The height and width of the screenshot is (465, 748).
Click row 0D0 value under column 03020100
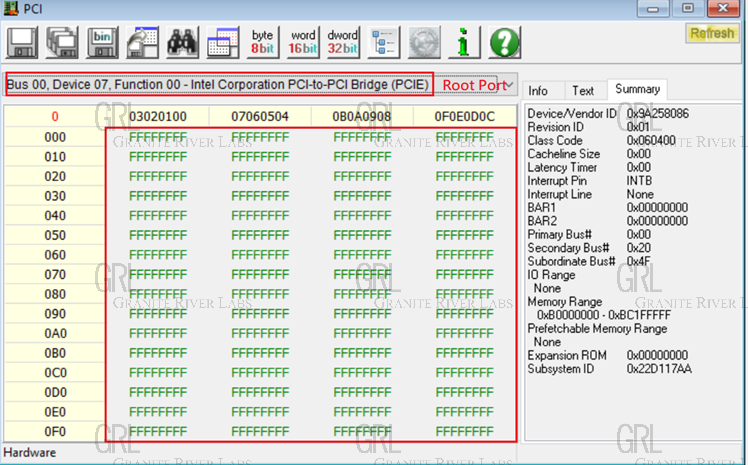157,392
